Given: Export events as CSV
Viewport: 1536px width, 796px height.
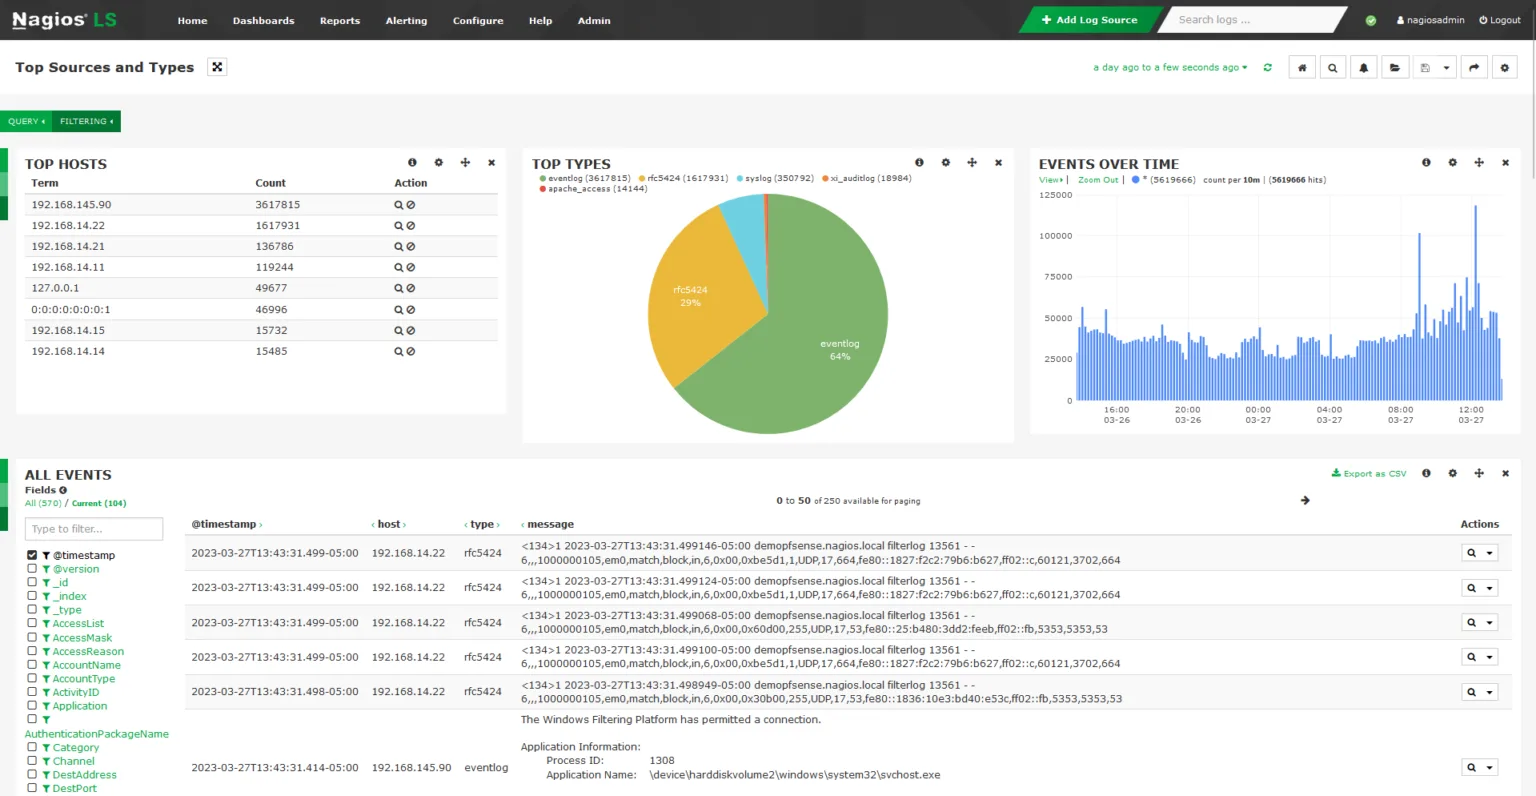Looking at the screenshot, I should [x=1369, y=473].
